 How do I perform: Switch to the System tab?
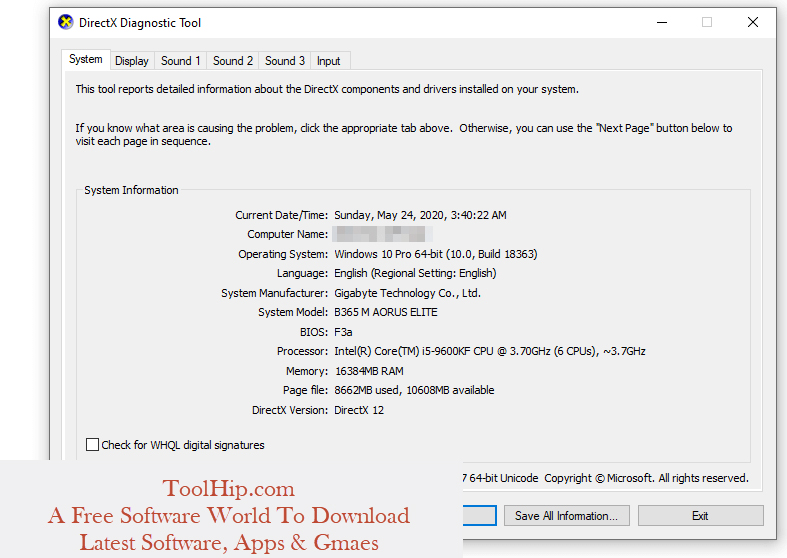click(86, 59)
